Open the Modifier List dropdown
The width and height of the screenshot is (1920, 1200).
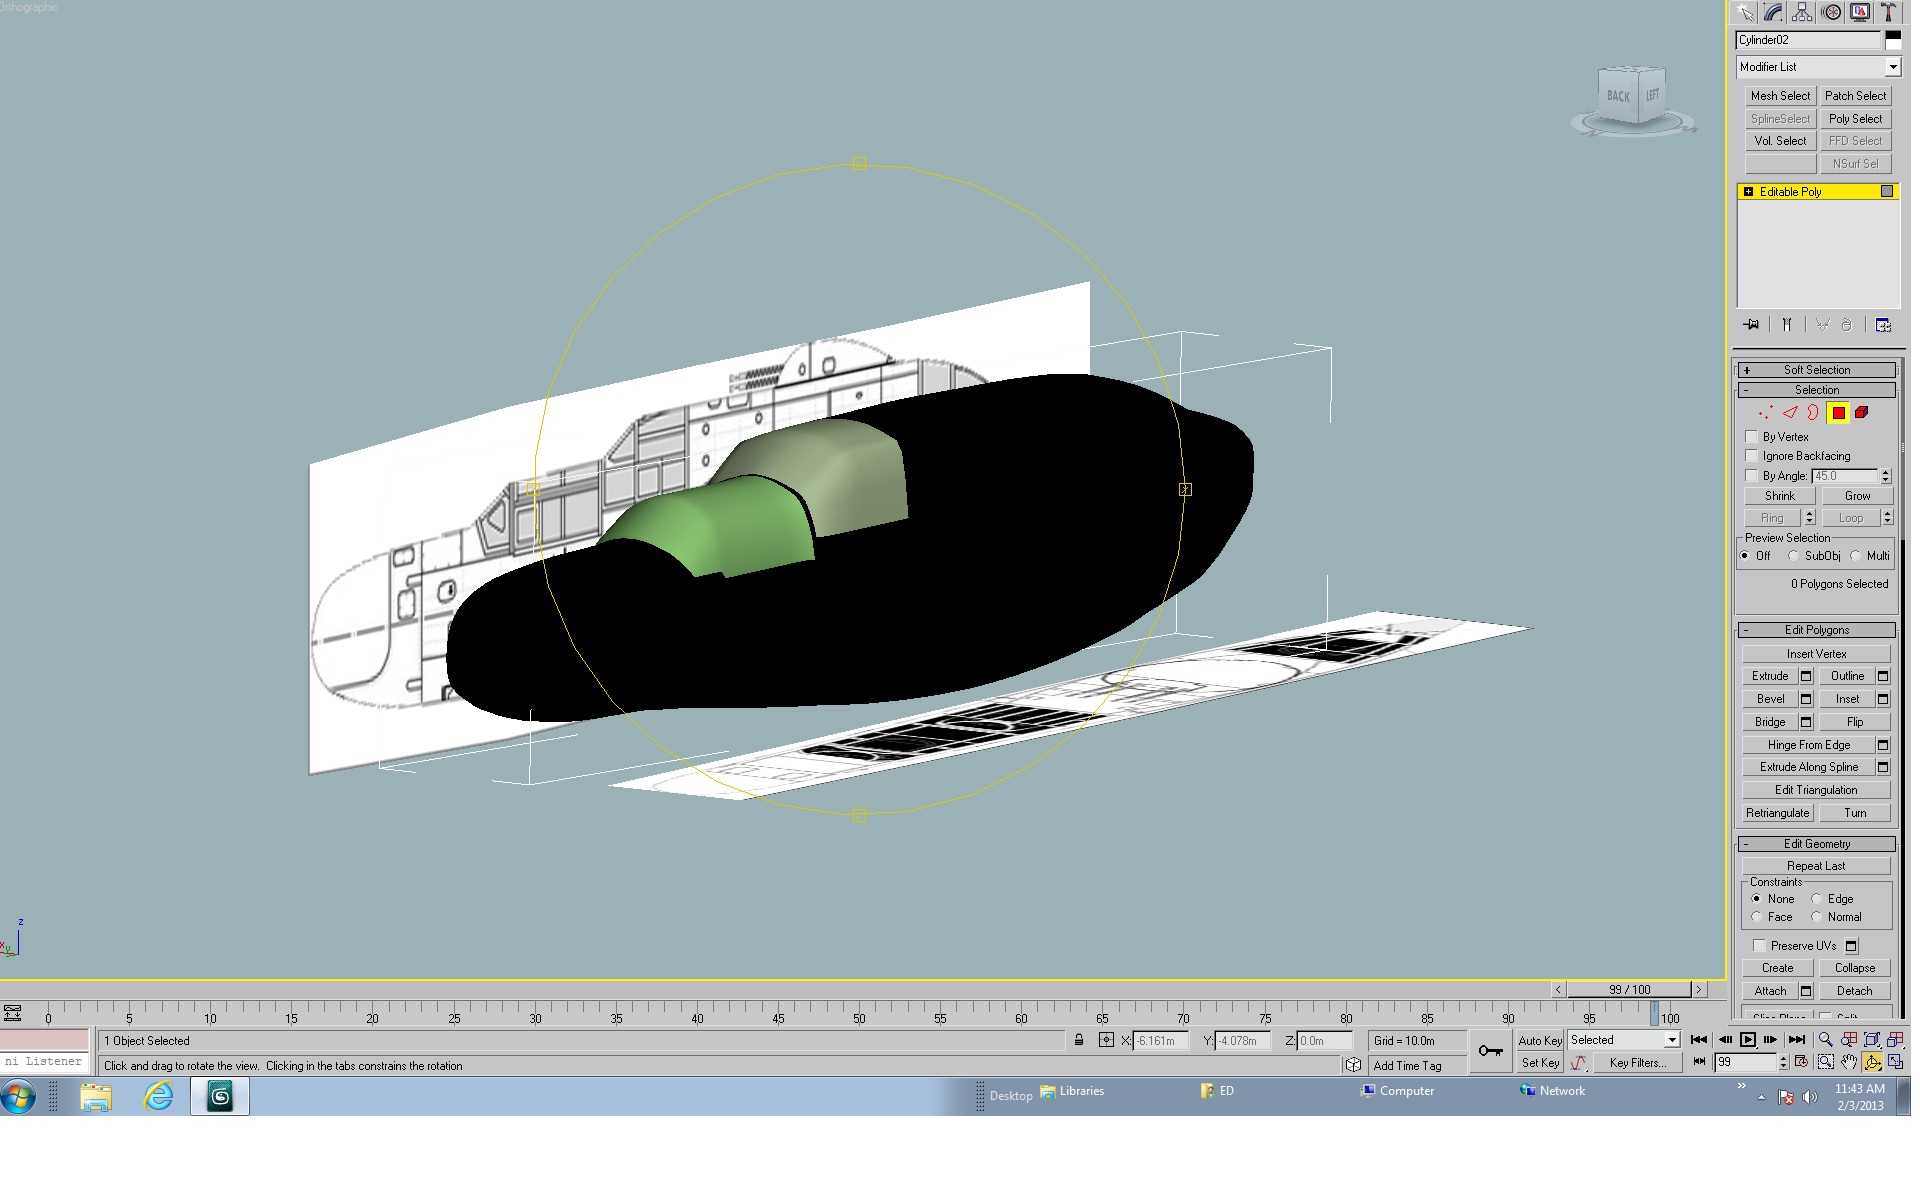[1817, 67]
